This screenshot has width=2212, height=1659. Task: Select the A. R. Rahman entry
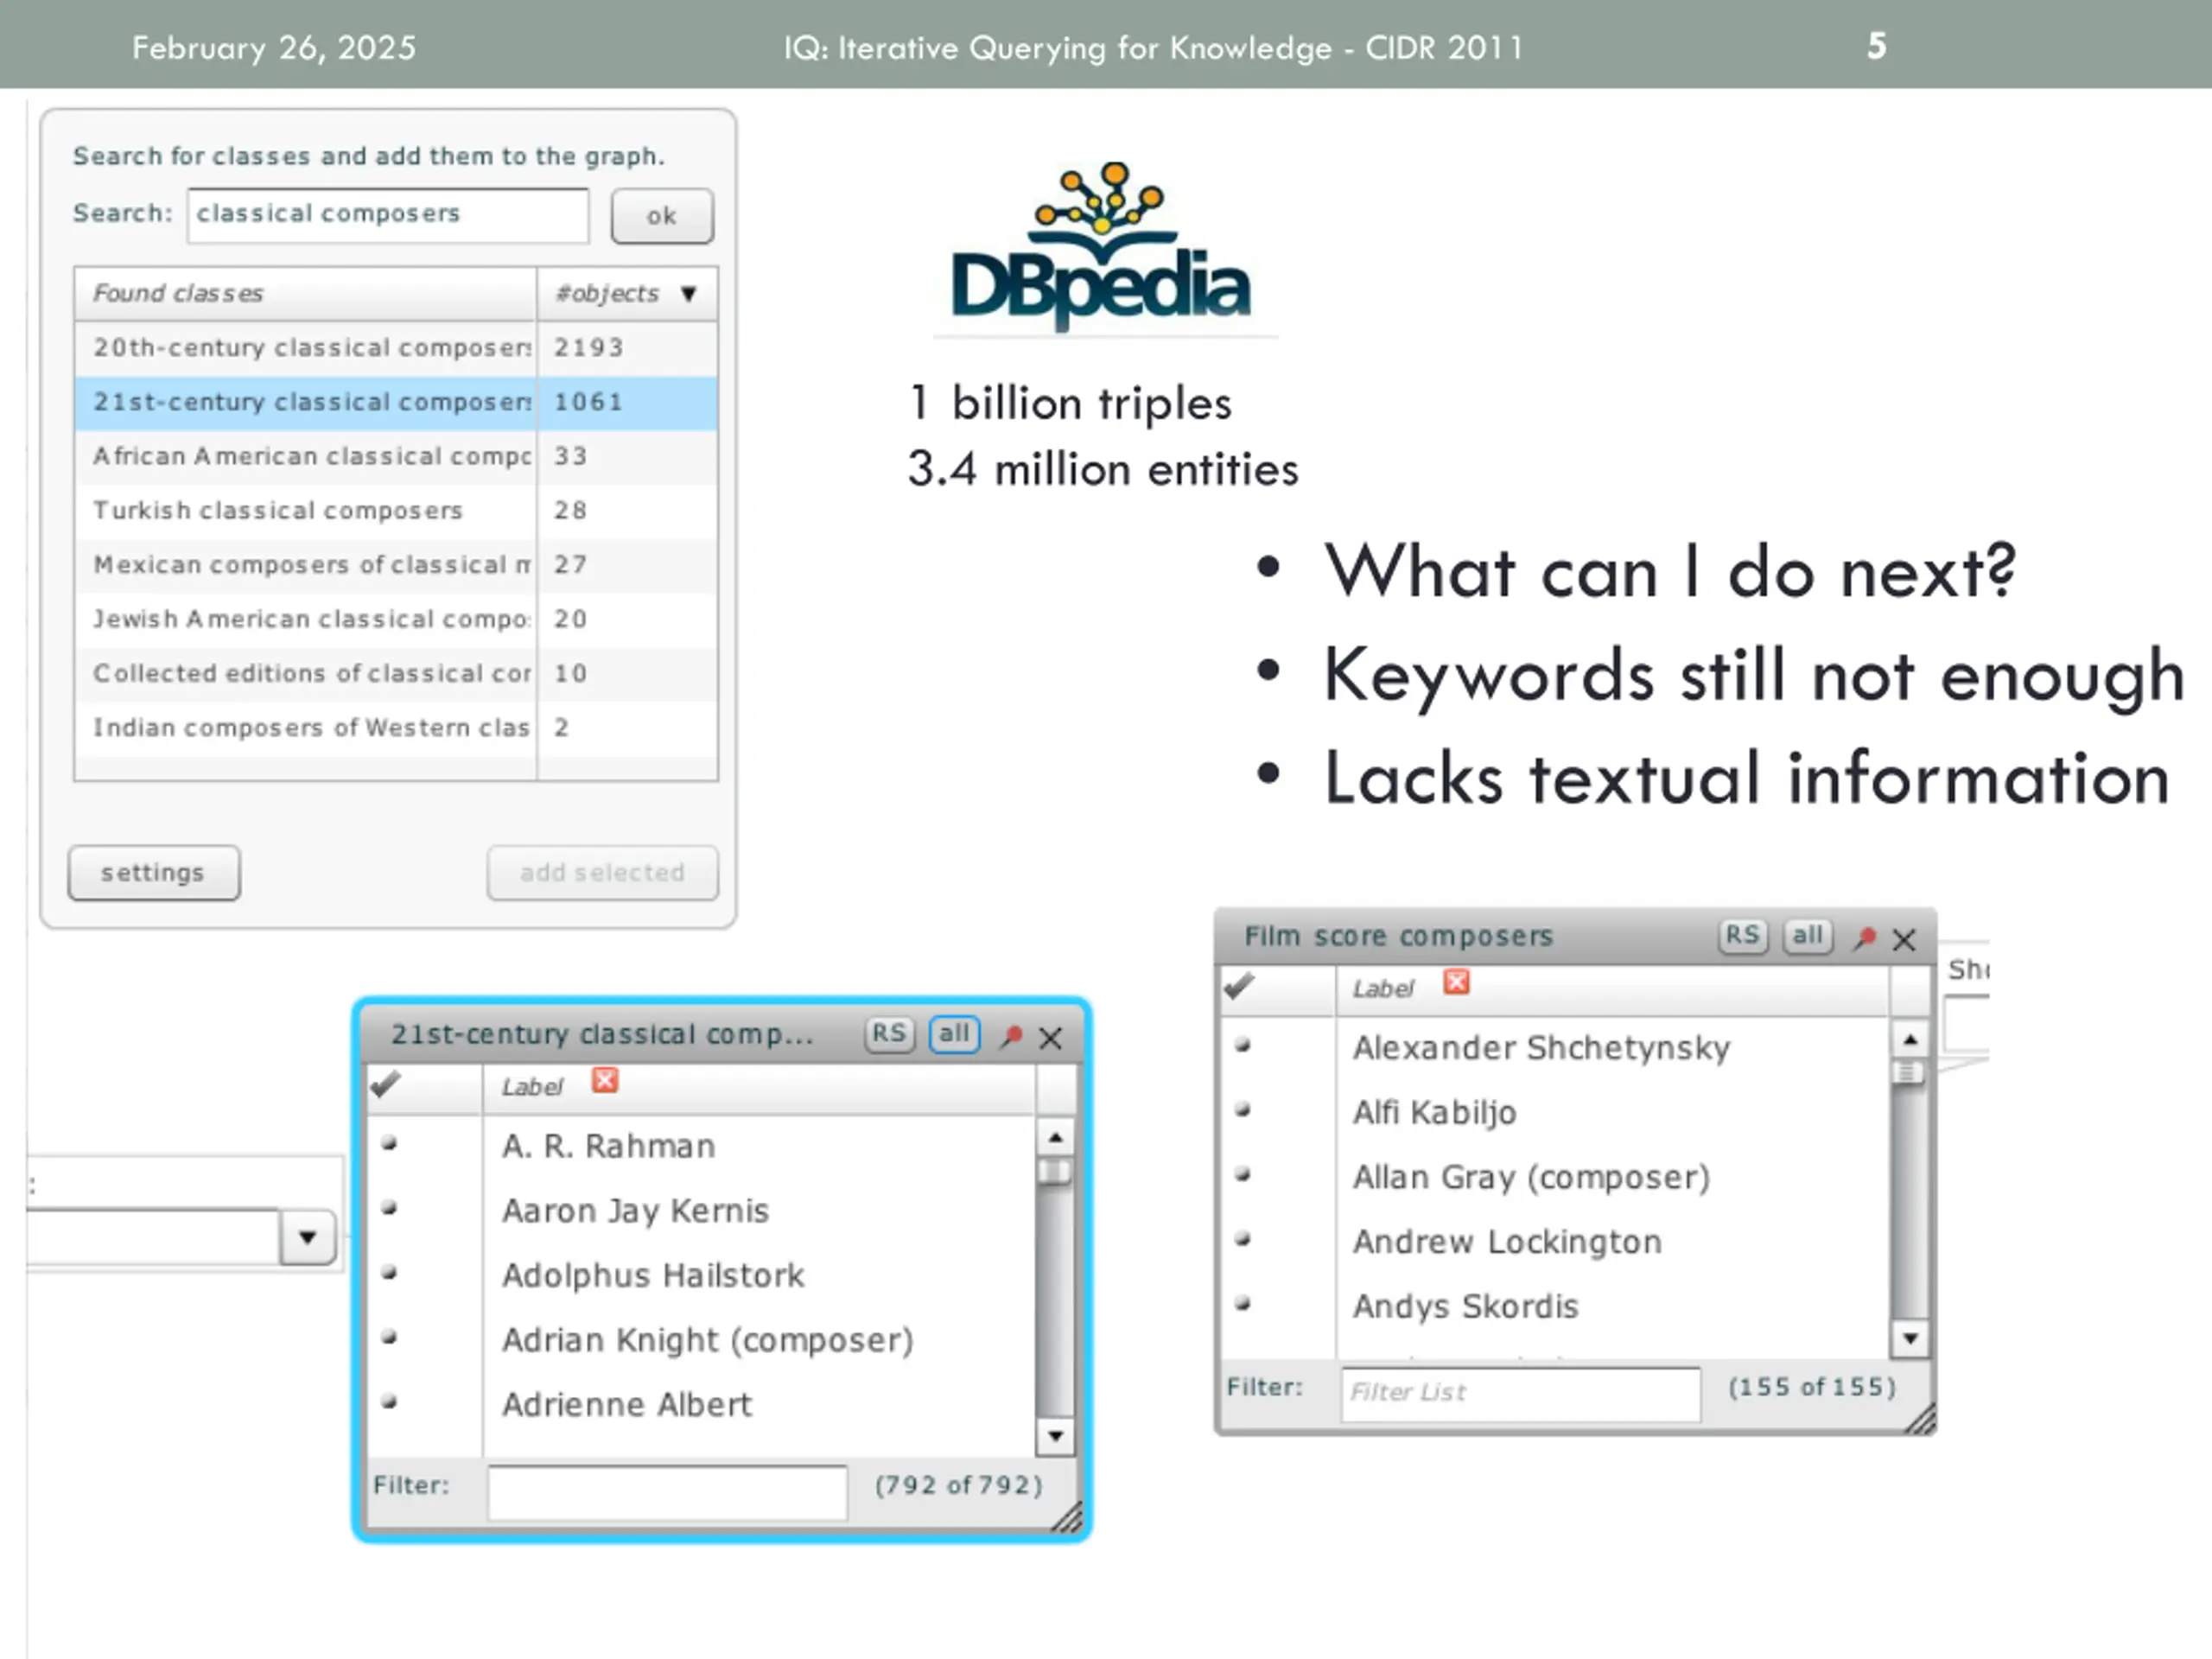[x=608, y=1146]
